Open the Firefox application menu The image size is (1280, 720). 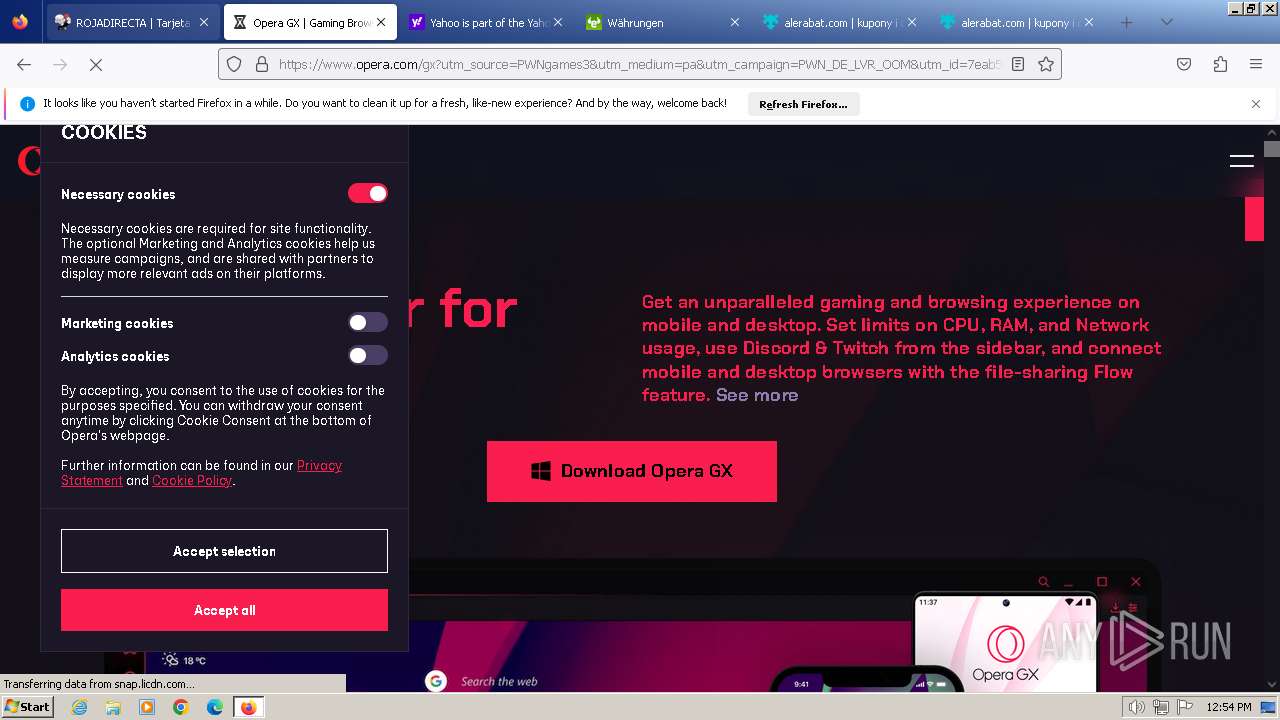click(x=1256, y=64)
